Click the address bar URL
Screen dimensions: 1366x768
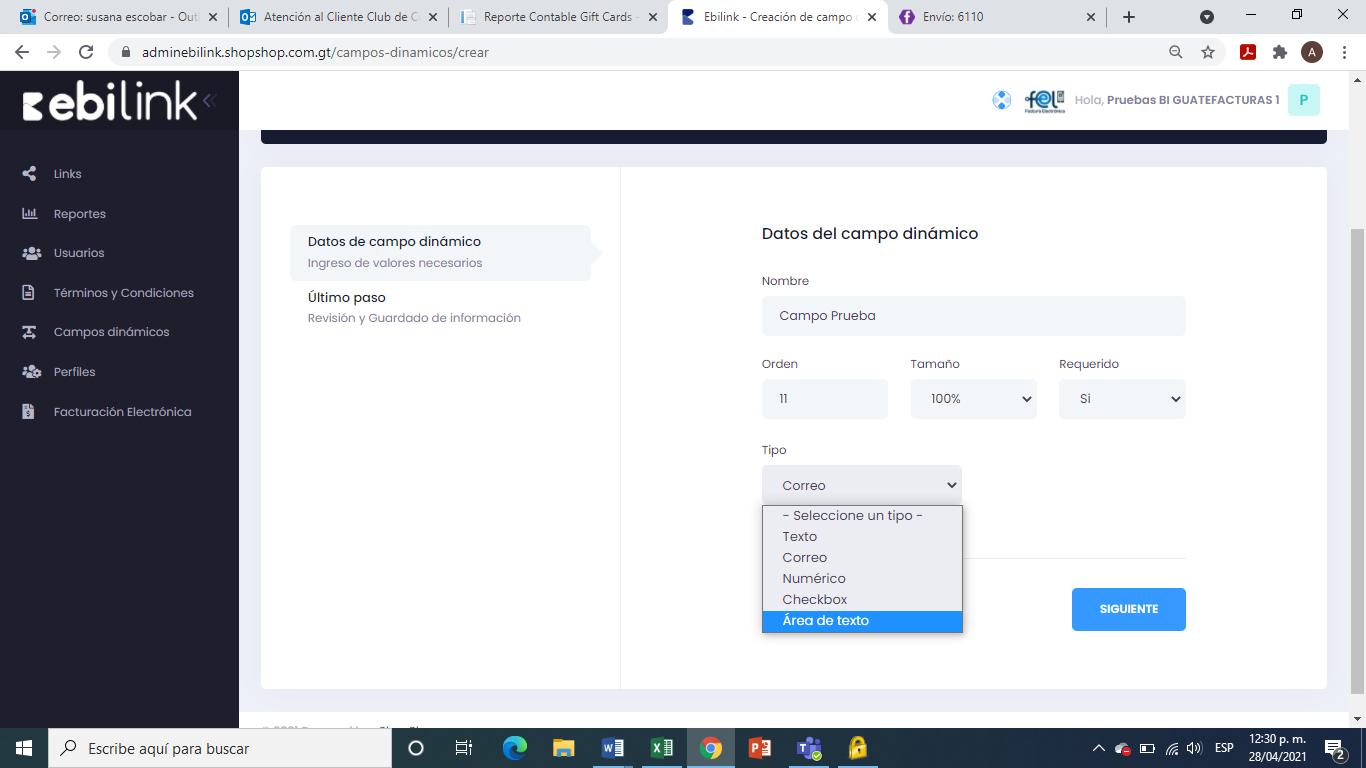point(315,52)
